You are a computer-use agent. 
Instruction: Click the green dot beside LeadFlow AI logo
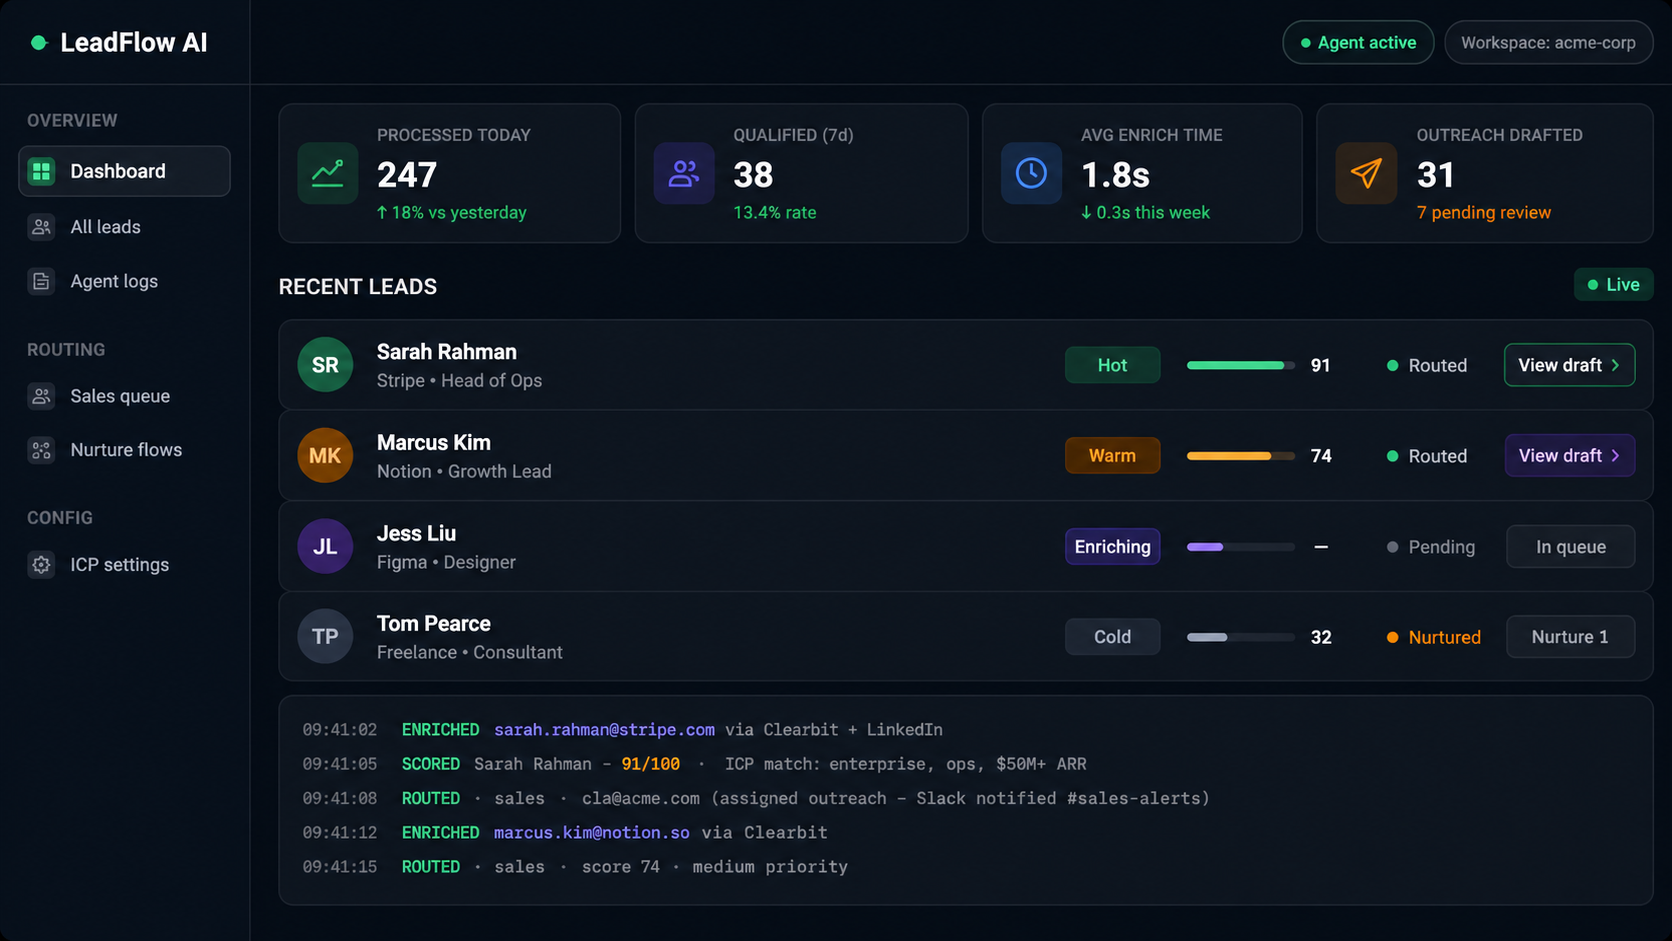coord(39,43)
